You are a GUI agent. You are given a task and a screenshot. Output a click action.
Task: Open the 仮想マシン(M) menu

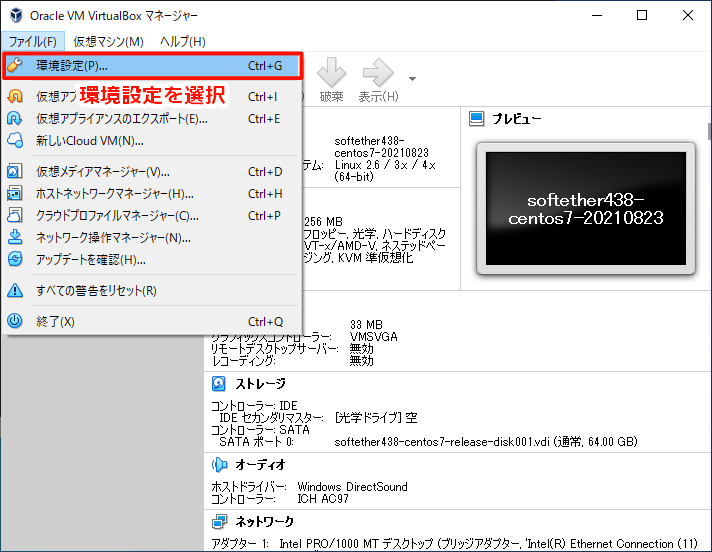point(109,42)
